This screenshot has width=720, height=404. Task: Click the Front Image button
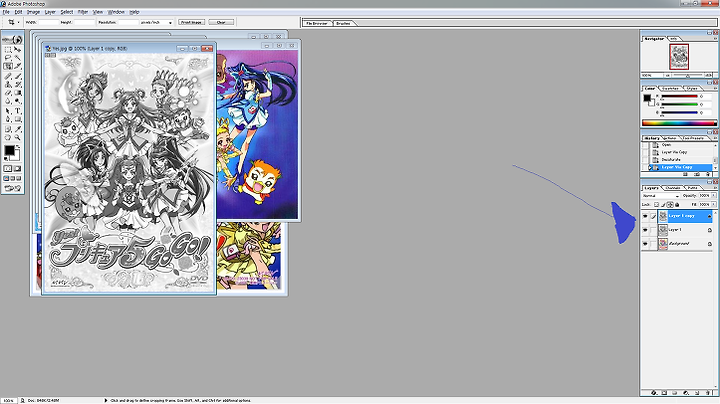pyautogui.click(x=191, y=22)
